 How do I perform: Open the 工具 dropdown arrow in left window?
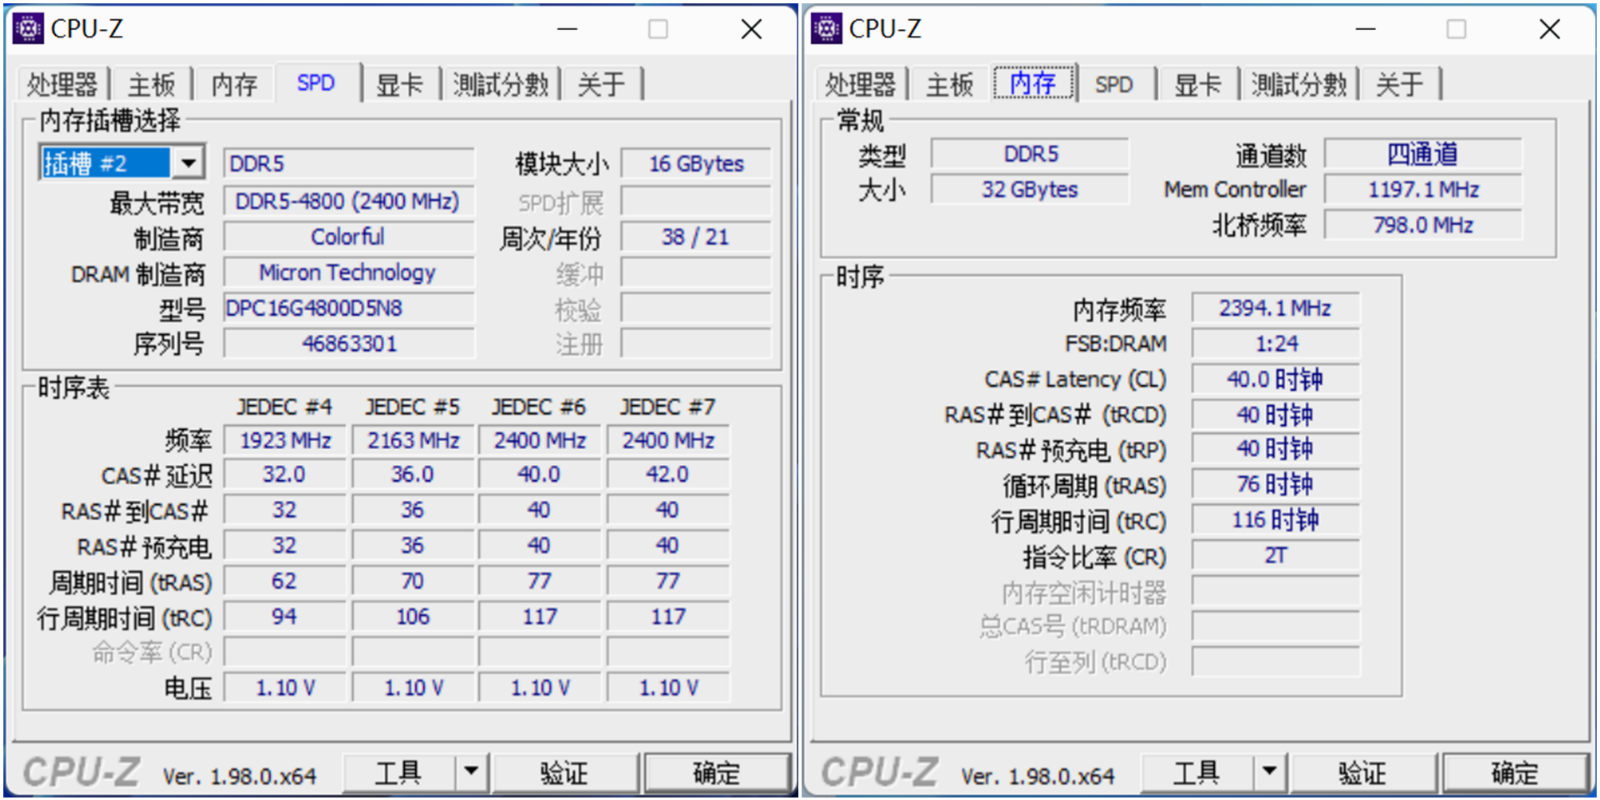coord(471,772)
